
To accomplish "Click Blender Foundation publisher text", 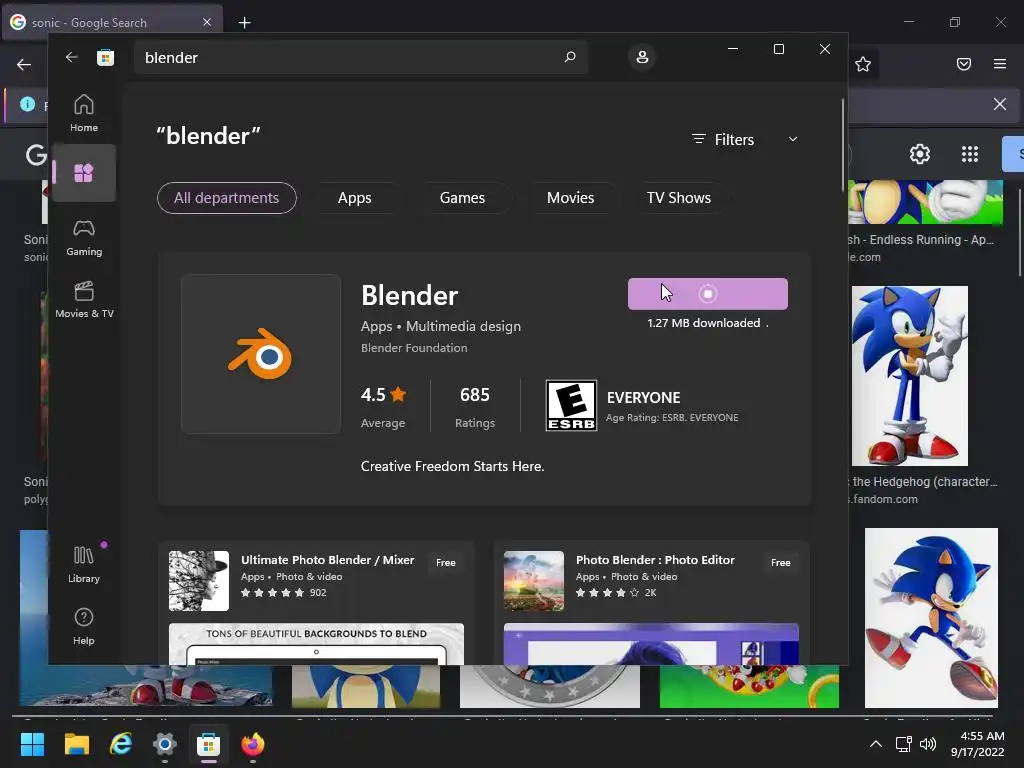I will [414, 348].
